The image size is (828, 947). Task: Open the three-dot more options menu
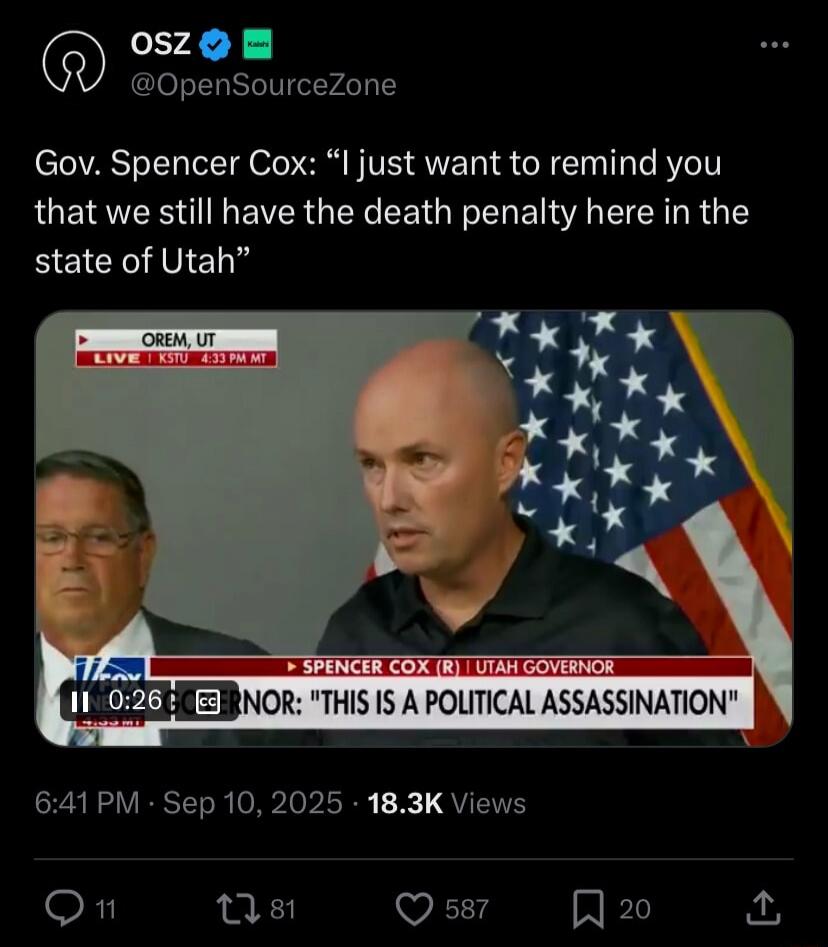pos(774,44)
